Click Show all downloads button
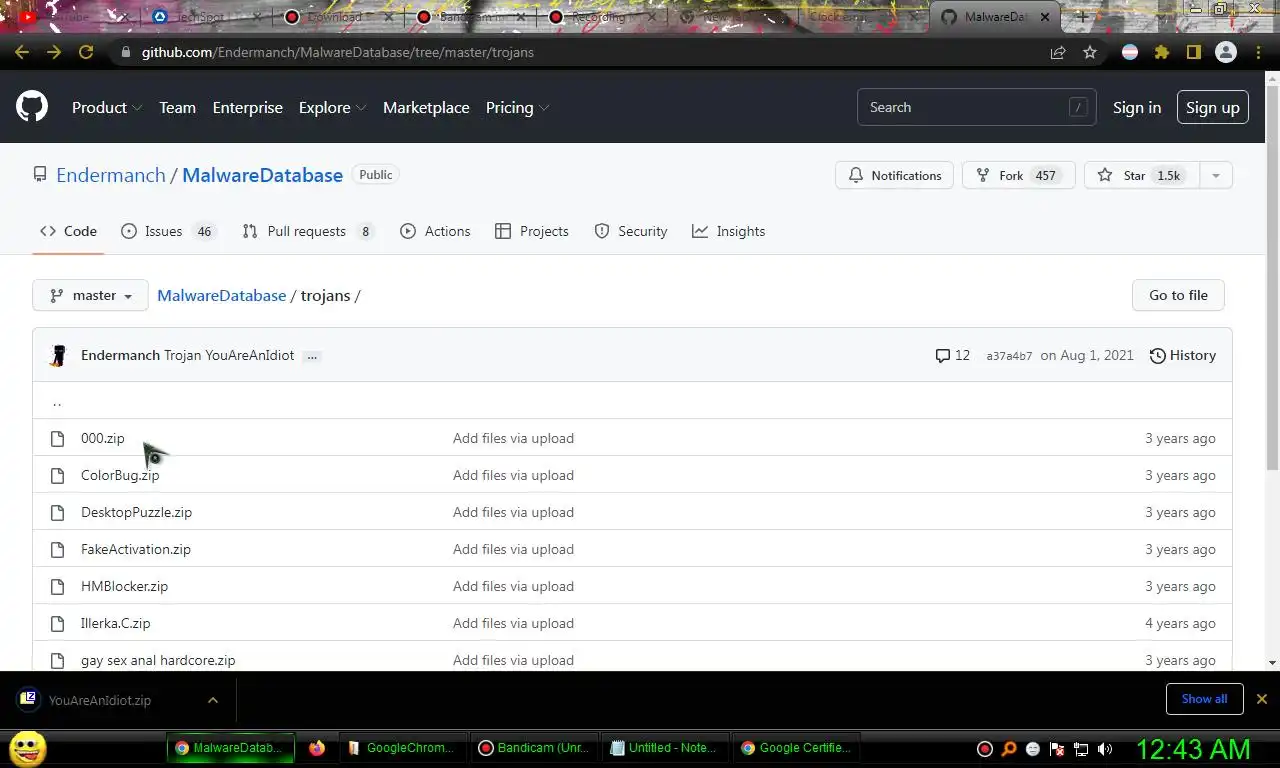 click(1204, 699)
